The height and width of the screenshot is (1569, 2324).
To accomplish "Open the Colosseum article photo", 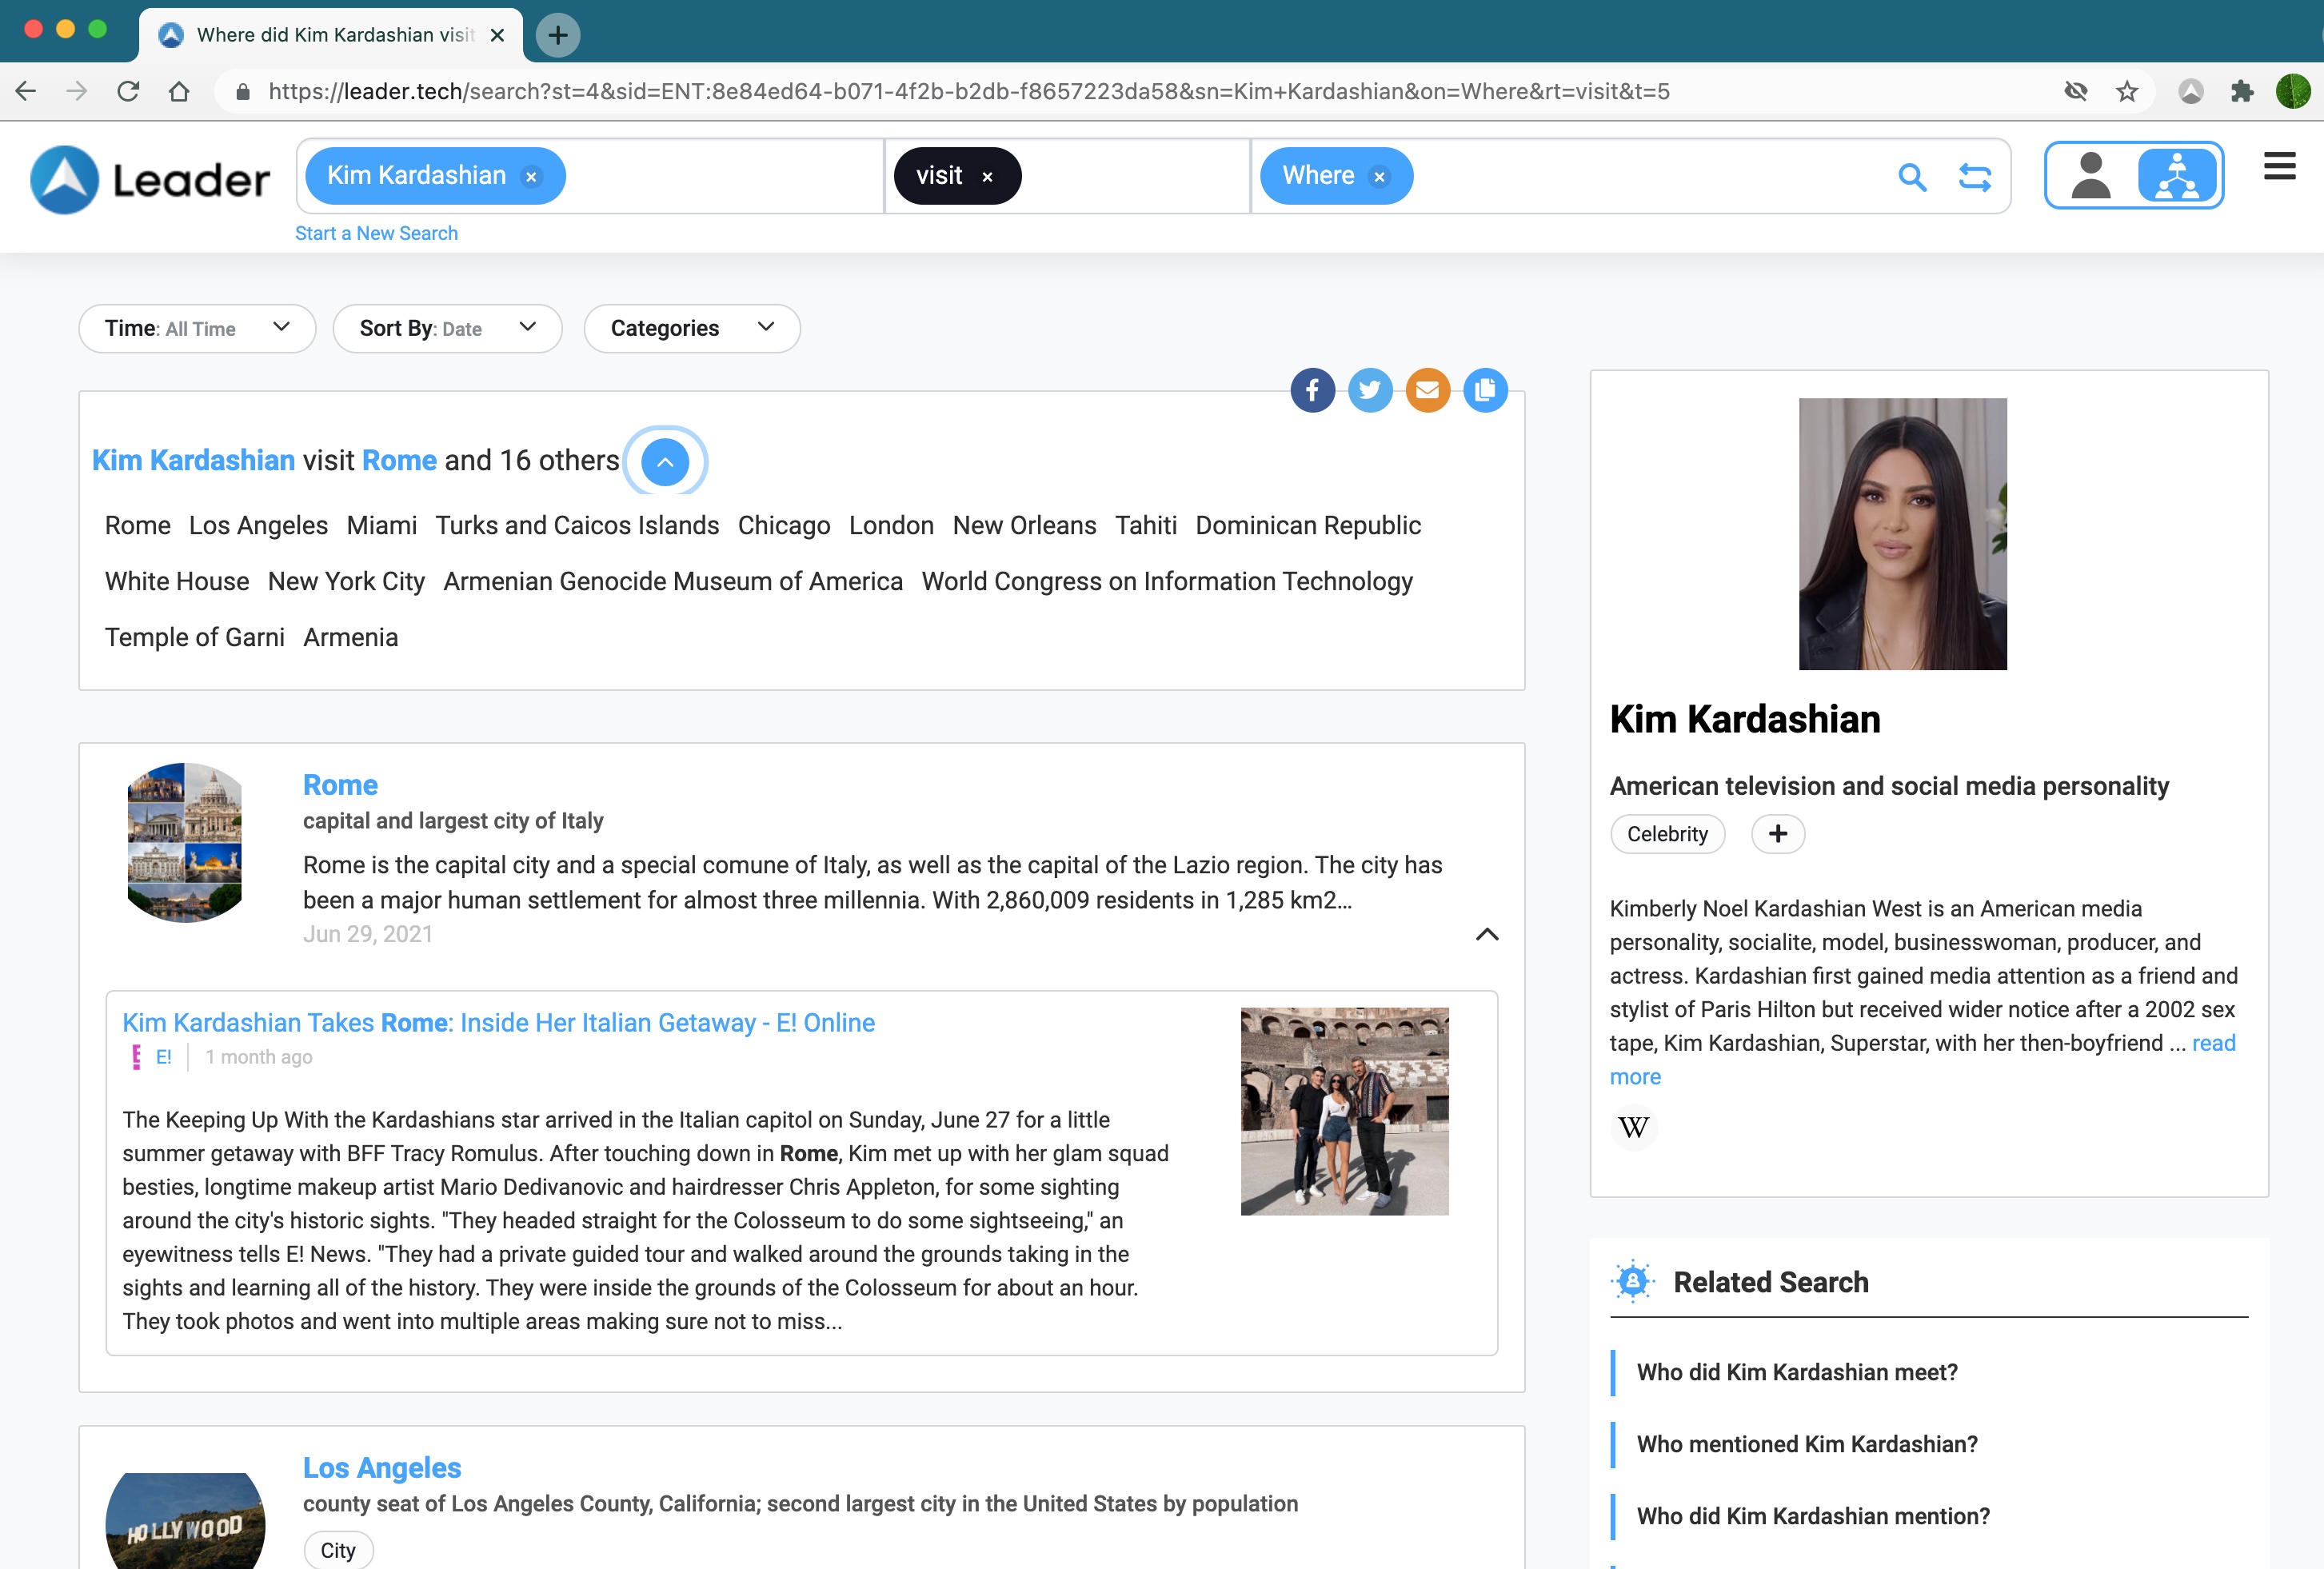I will (1344, 1111).
